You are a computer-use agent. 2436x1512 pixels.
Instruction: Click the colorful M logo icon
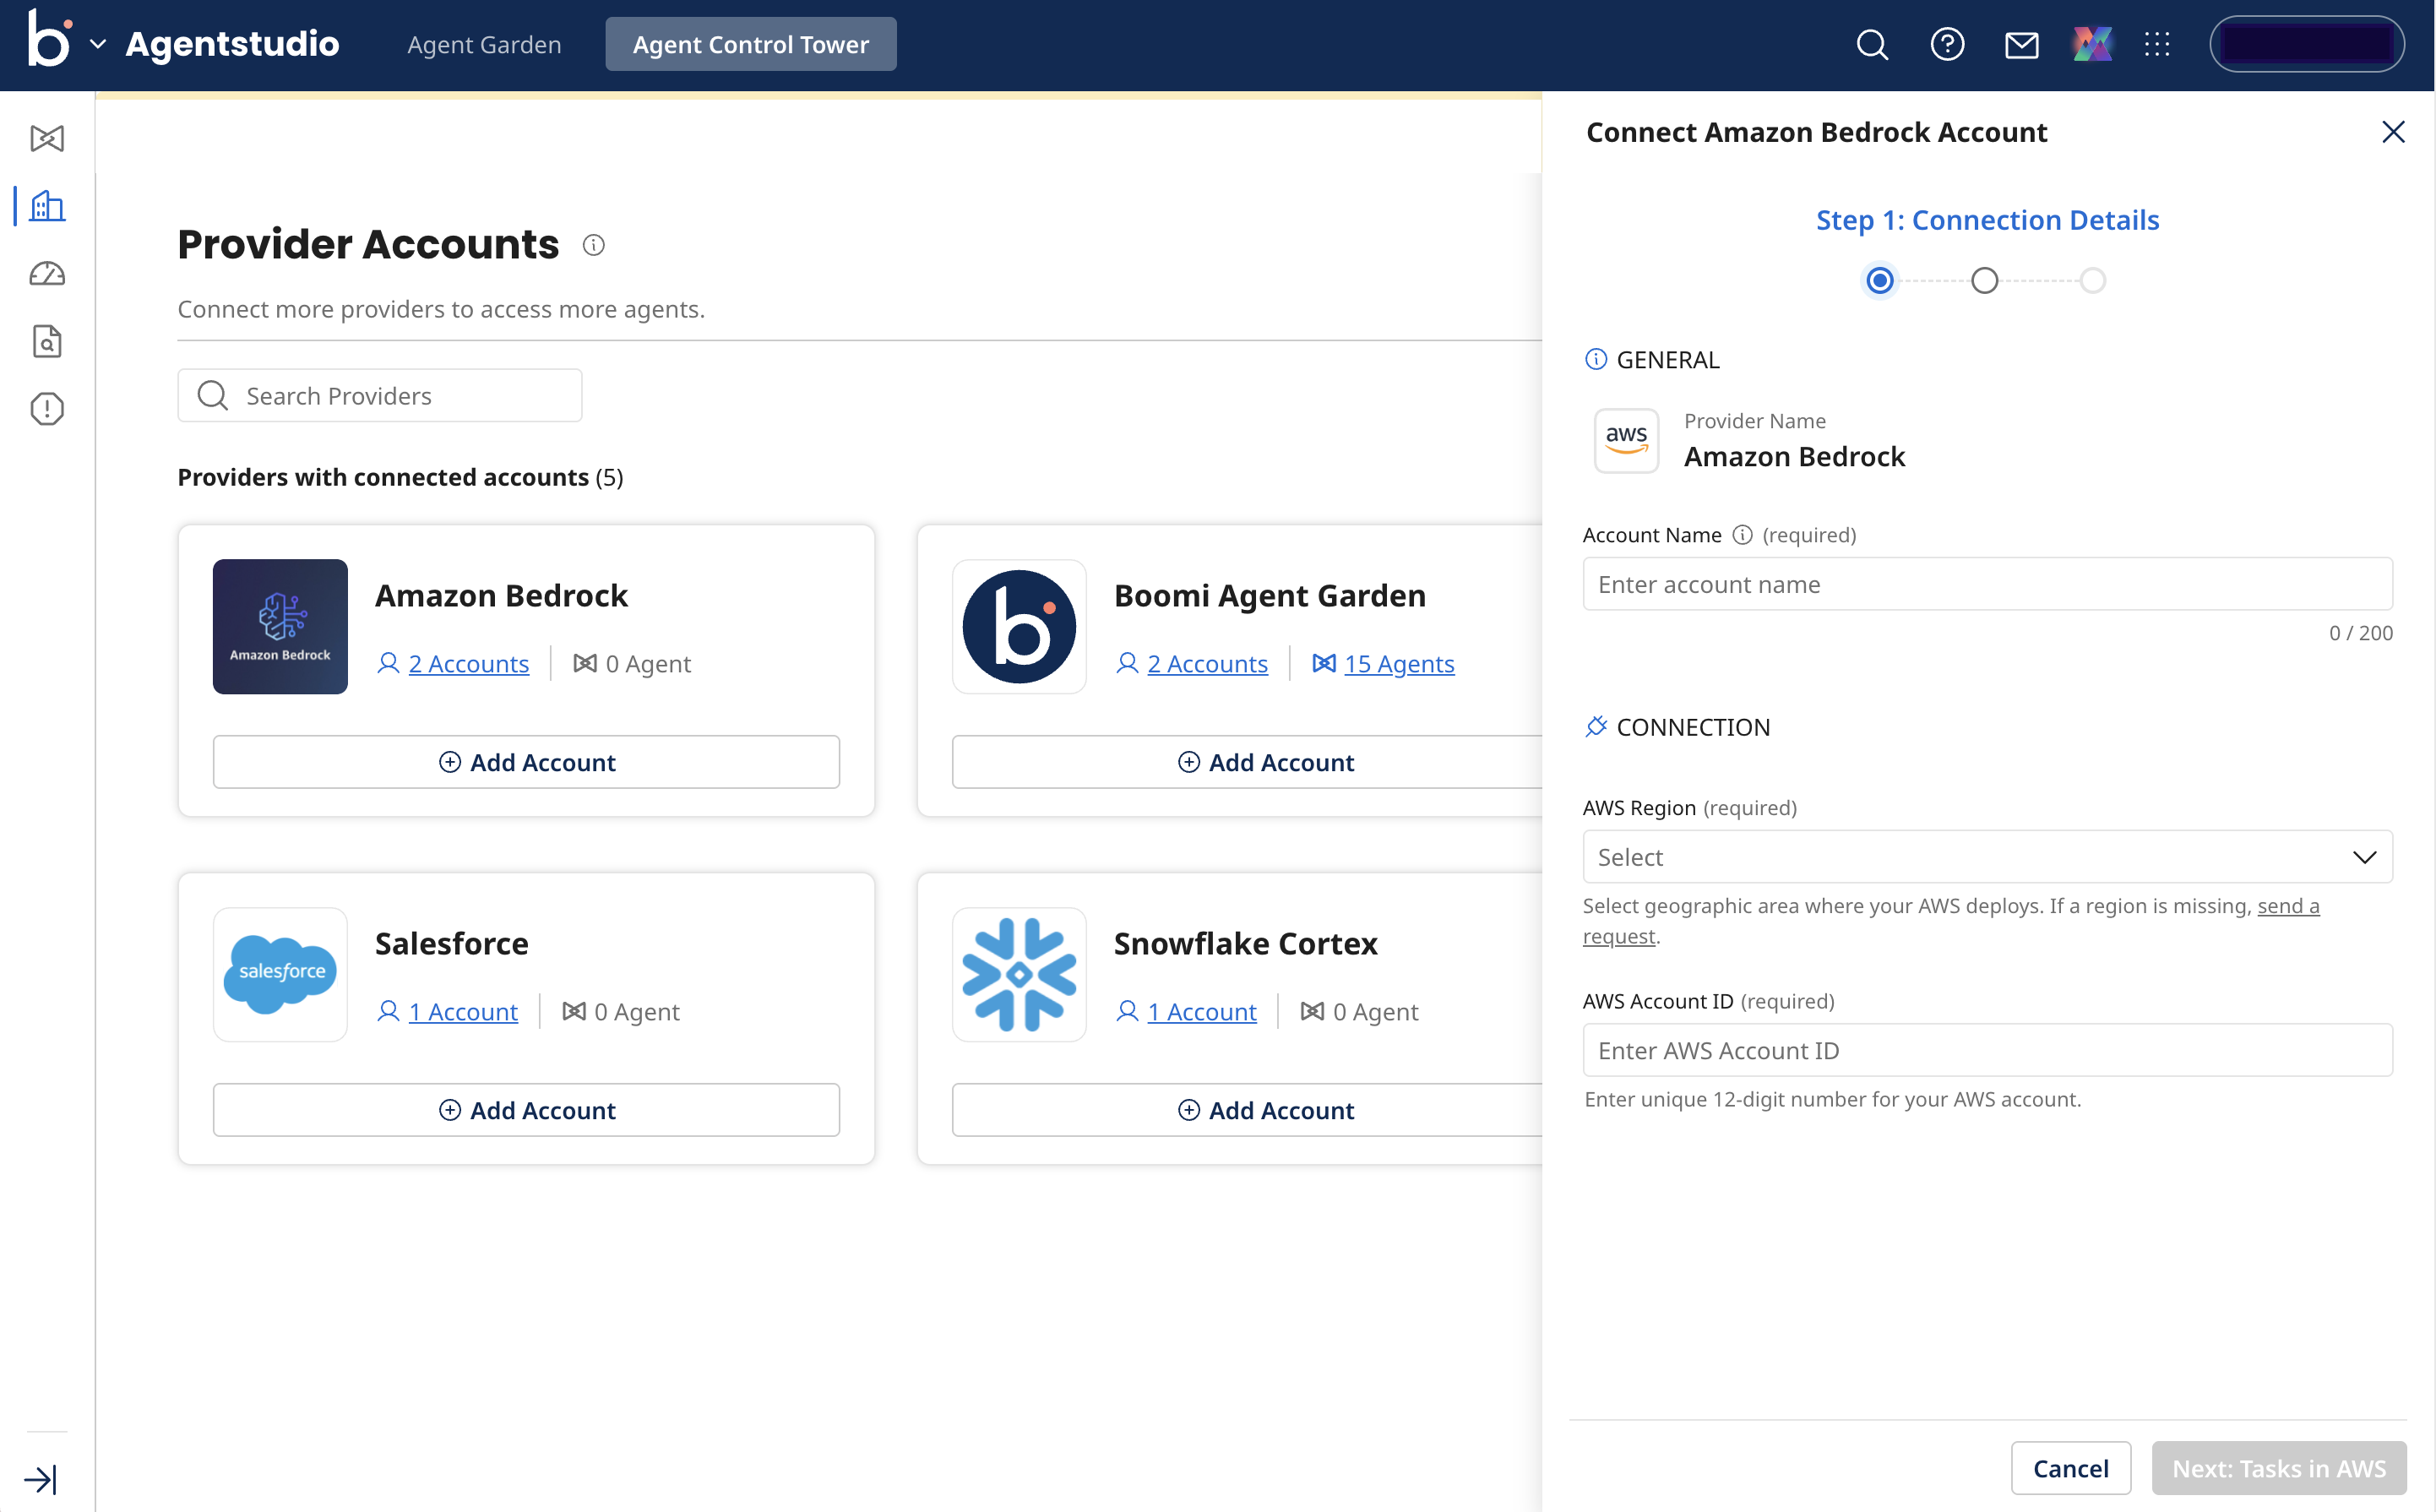coord(2091,45)
